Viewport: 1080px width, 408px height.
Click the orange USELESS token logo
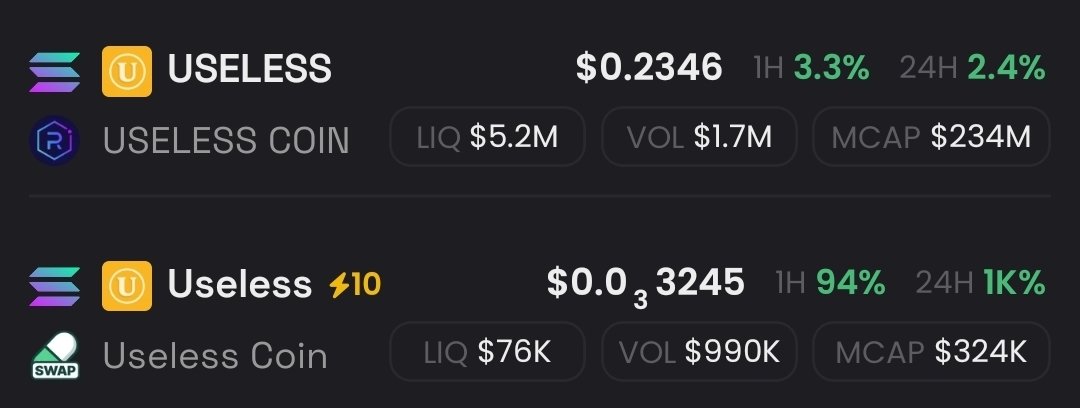coord(127,71)
